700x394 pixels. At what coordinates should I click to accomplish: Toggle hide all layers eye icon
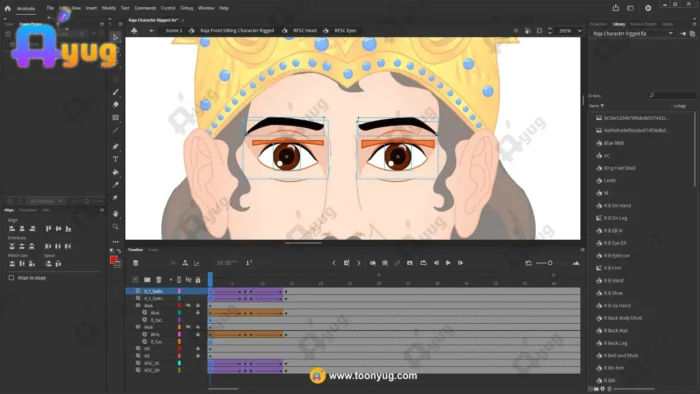coord(188,280)
